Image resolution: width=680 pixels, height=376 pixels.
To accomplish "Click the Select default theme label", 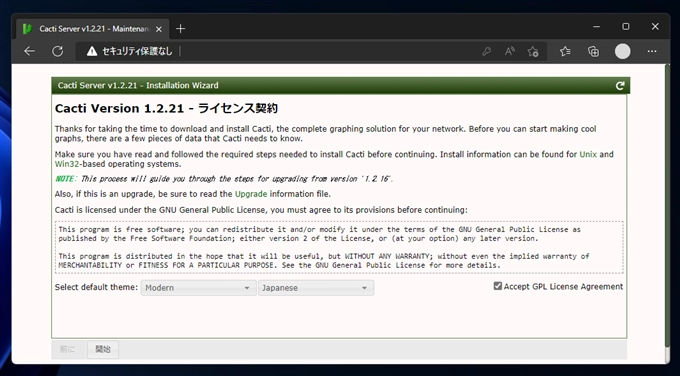I will tap(96, 287).
